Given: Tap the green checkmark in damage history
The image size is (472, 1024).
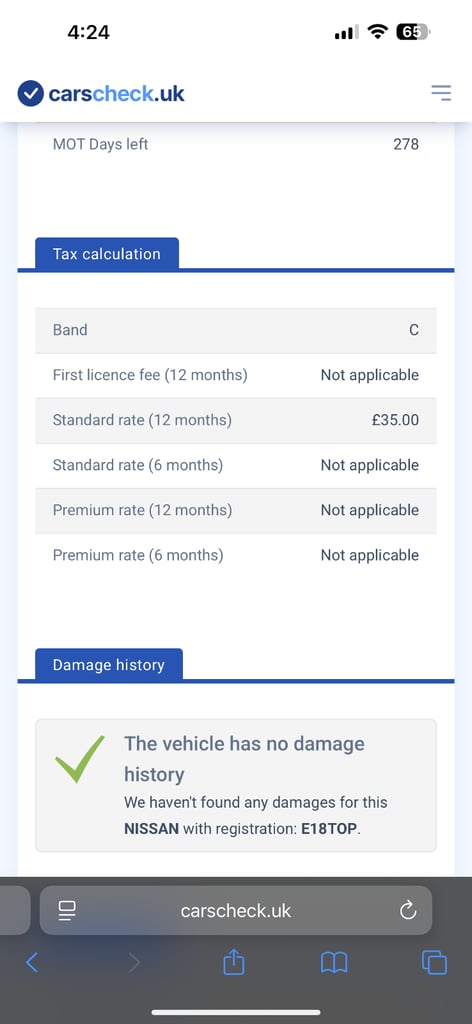Looking at the screenshot, I should tap(80, 760).
